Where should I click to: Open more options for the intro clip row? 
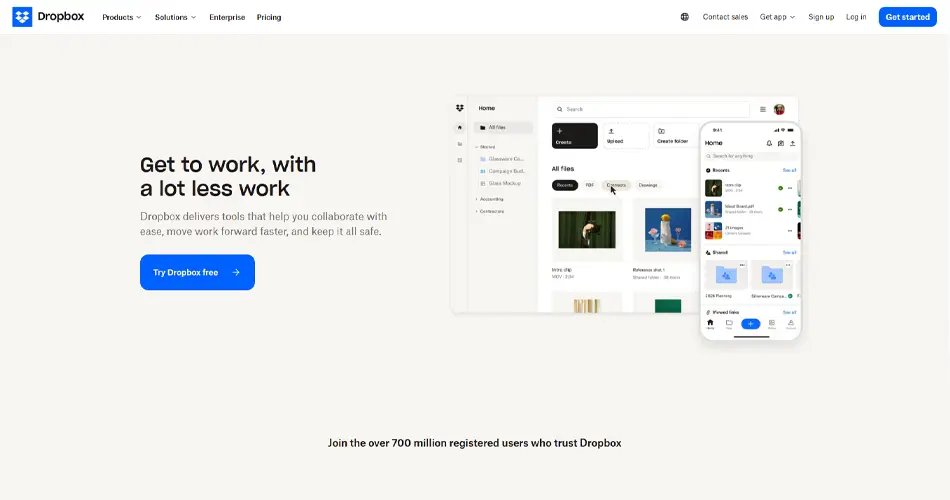click(789, 188)
